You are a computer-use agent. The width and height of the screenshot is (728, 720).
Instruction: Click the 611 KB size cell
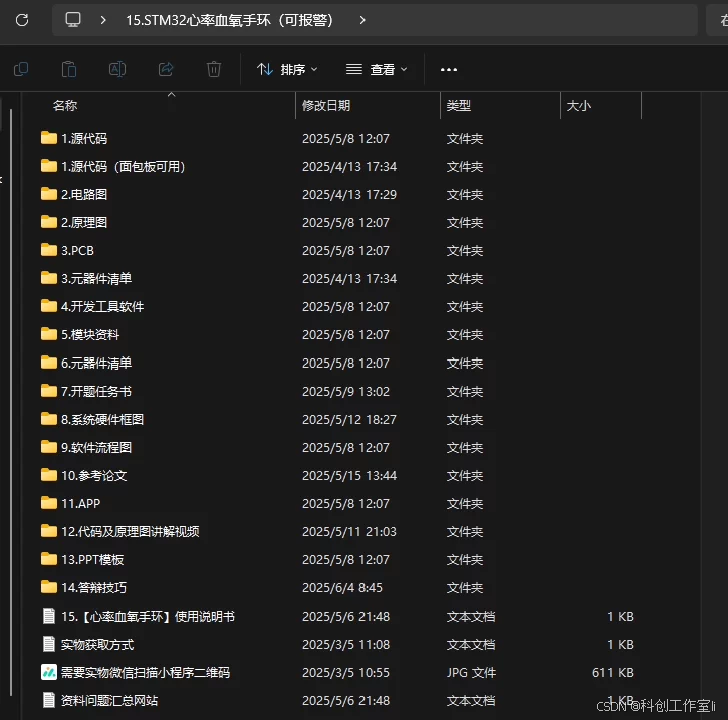coord(613,672)
